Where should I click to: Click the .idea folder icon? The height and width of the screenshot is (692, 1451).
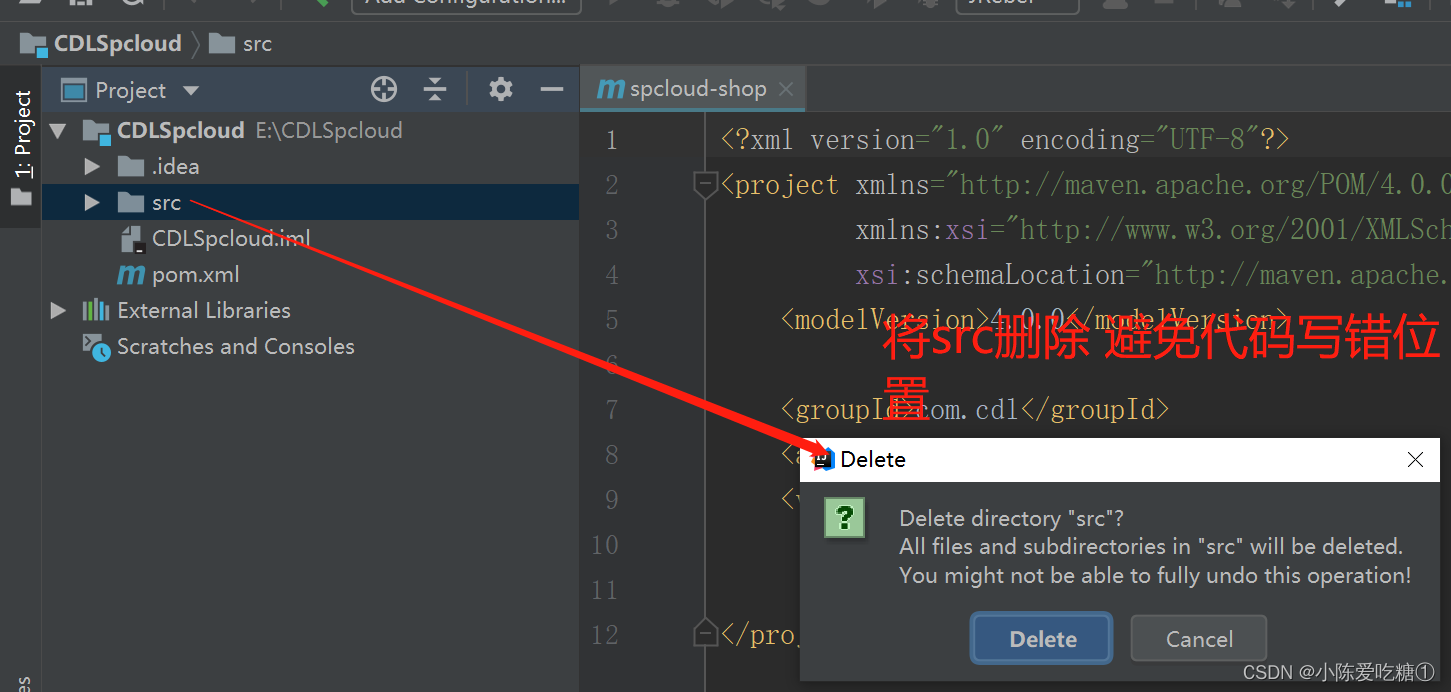pos(131,167)
